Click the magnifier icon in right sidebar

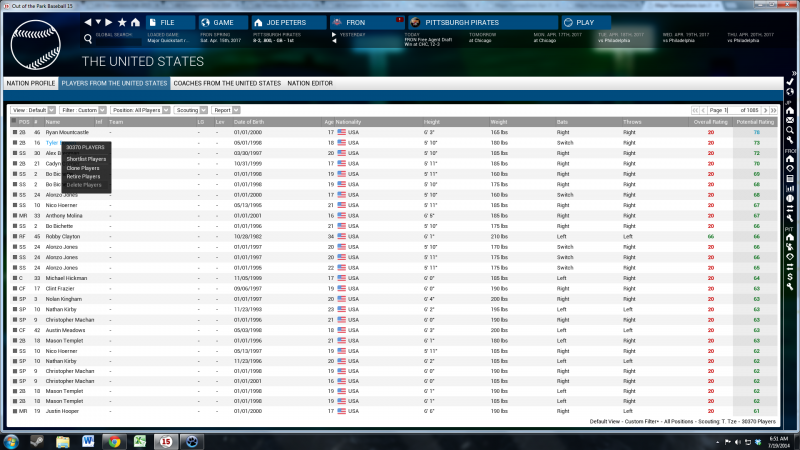pyautogui.click(x=790, y=131)
